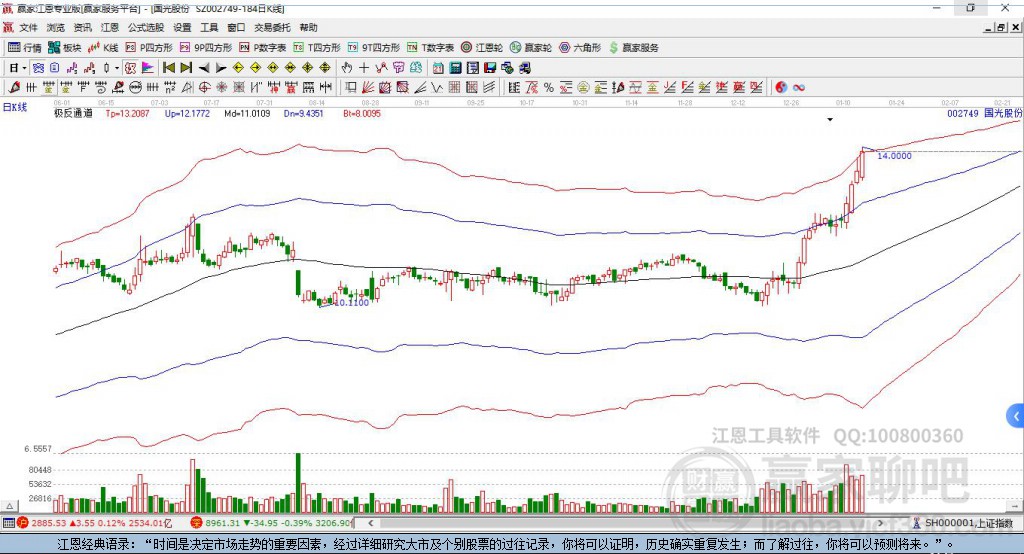Screen dimensions: 1024x554
Task: Click the grid icon in status bar
Action: (x=8, y=523)
